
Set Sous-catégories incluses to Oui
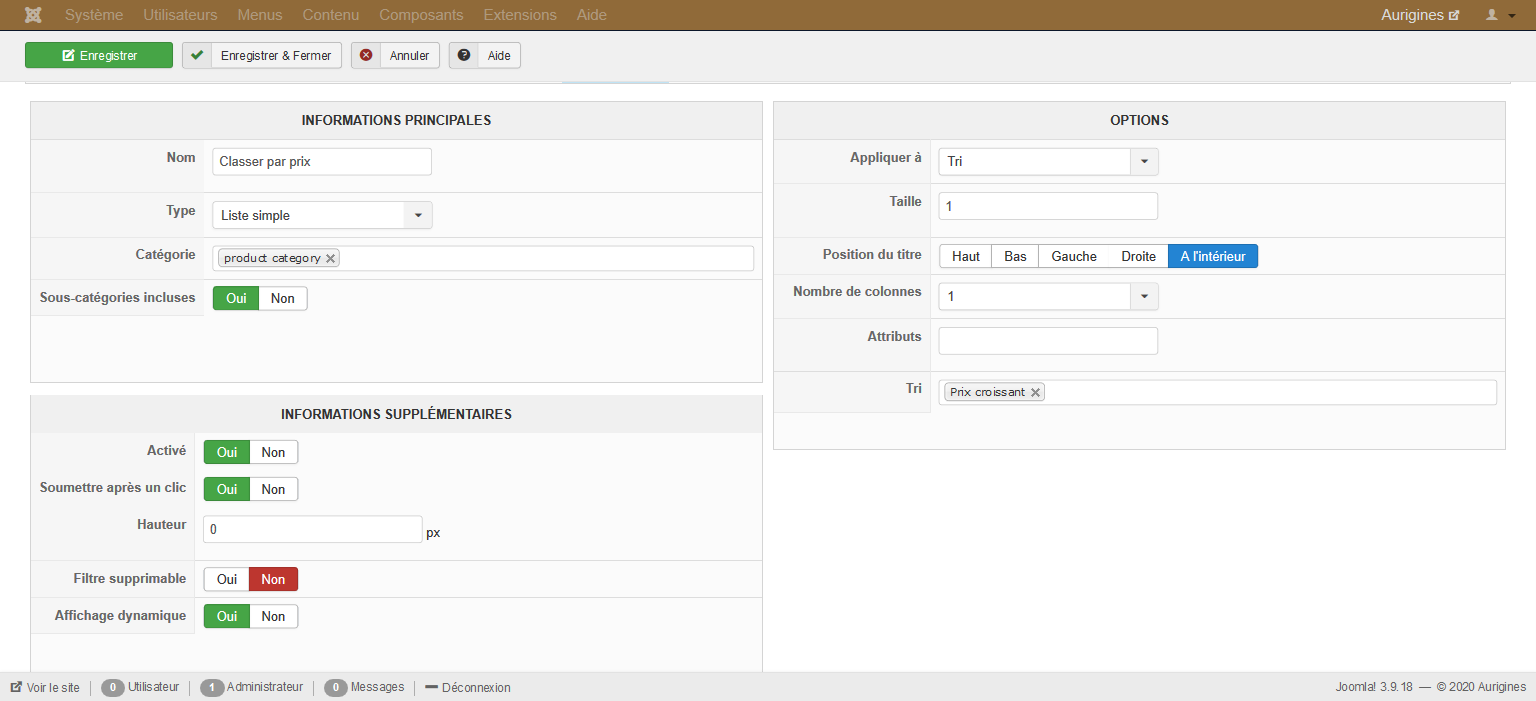[x=236, y=298]
